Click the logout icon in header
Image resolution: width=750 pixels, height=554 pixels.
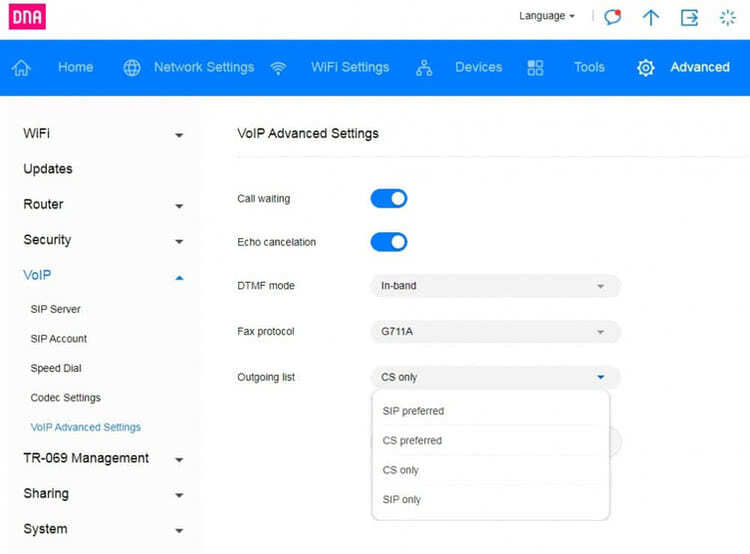click(x=689, y=18)
